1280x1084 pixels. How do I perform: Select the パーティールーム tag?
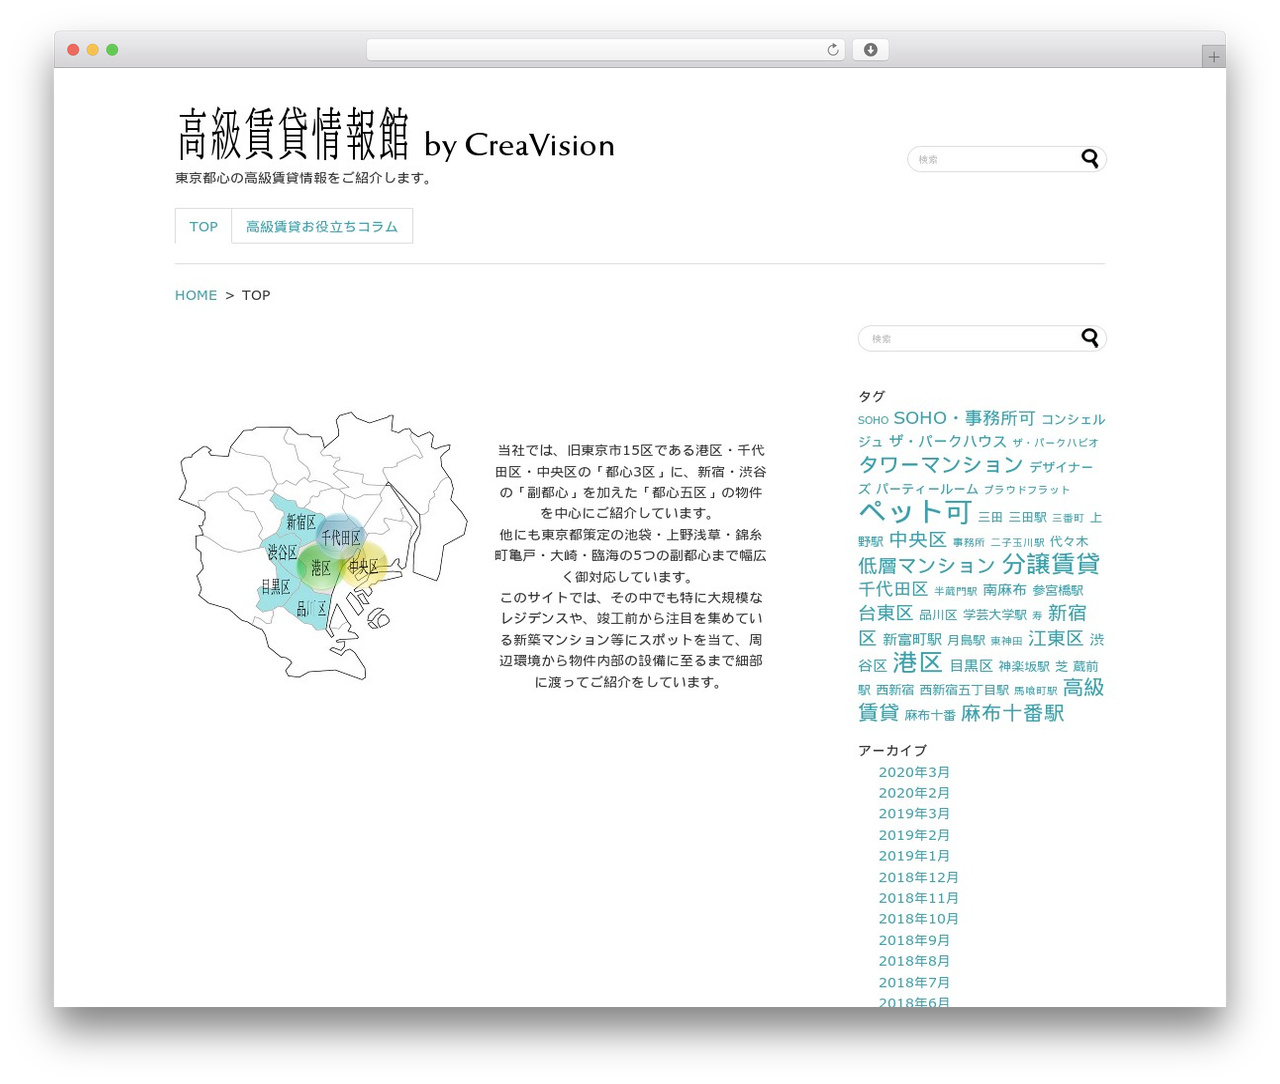tap(927, 489)
